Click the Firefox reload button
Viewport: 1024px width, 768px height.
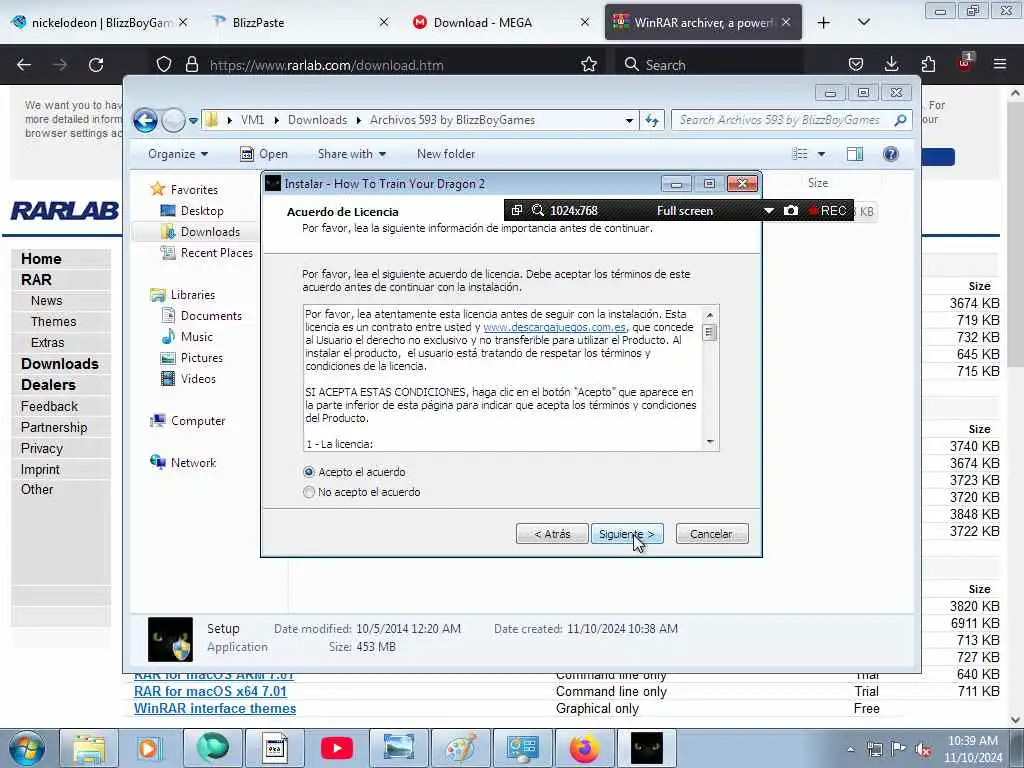click(x=96, y=65)
